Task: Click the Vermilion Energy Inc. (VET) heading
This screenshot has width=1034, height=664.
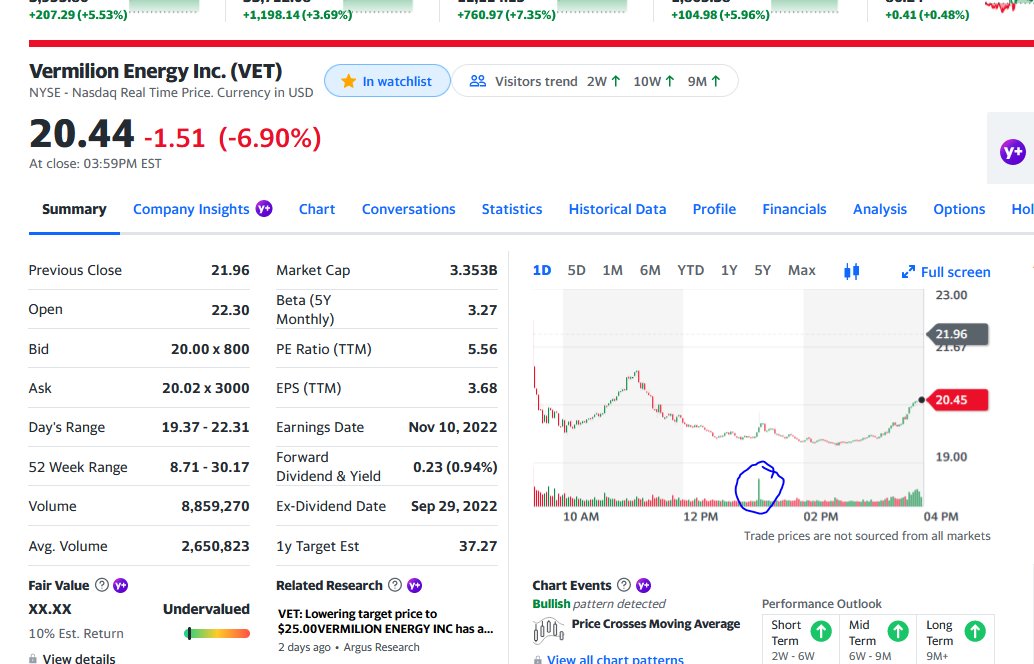Action: [156, 71]
